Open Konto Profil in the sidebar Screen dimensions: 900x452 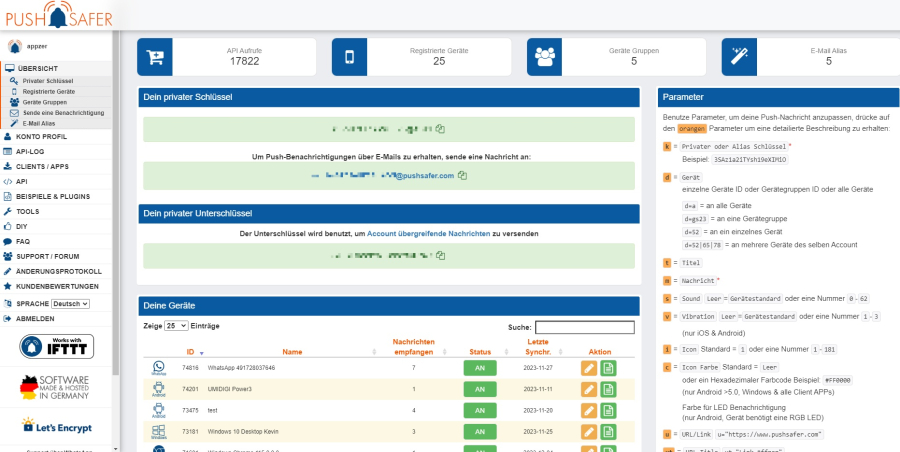pyautogui.click(x=41, y=136)
